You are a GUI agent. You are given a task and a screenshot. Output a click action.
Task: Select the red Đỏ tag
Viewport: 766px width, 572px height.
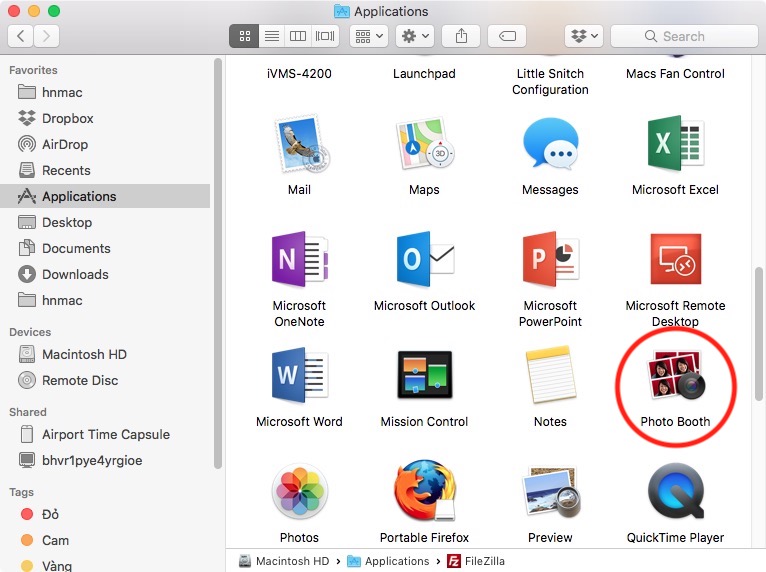coord(105,514)
